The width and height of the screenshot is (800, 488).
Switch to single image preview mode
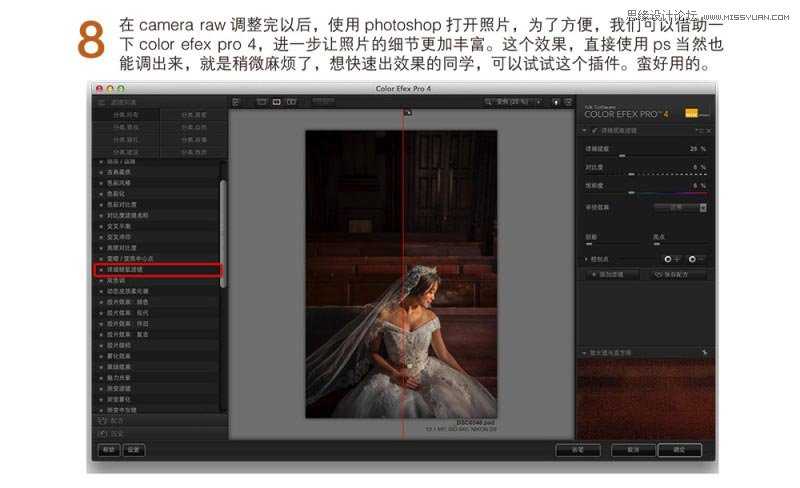[x=262, y=102]
